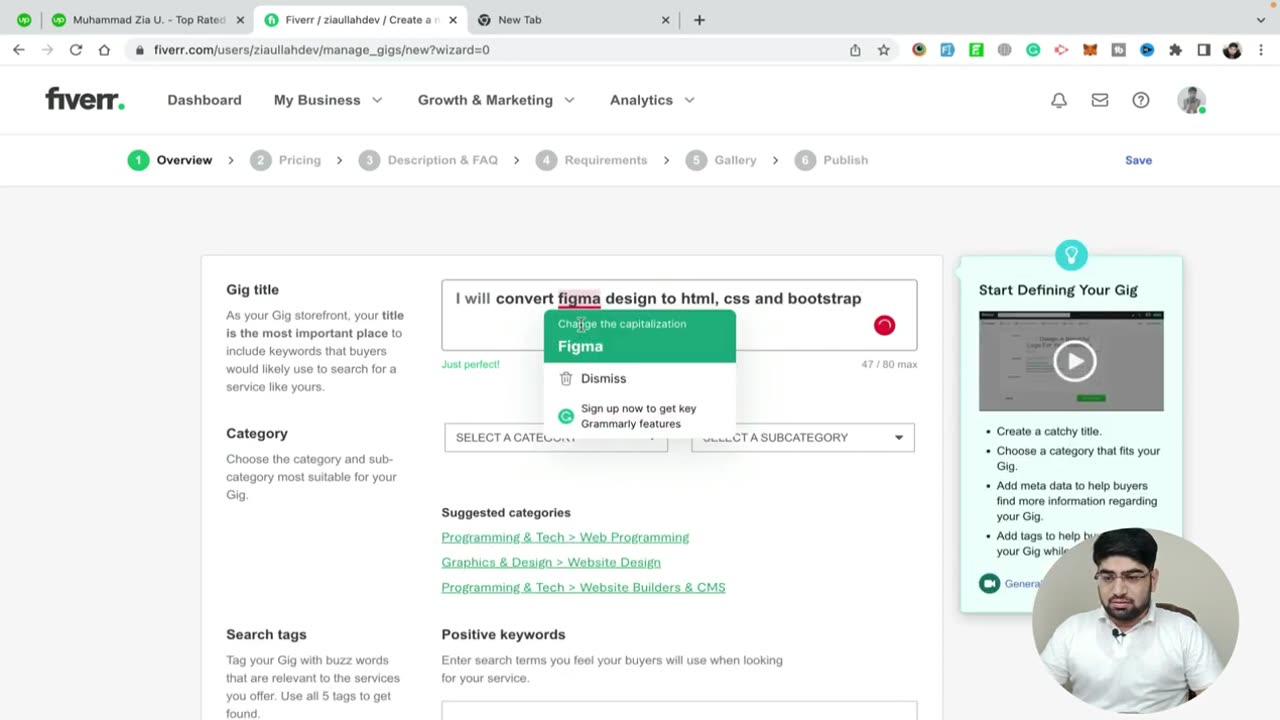Click the browser home button
This screenshot has width=1280, height=720.
[x=104, y=49]
